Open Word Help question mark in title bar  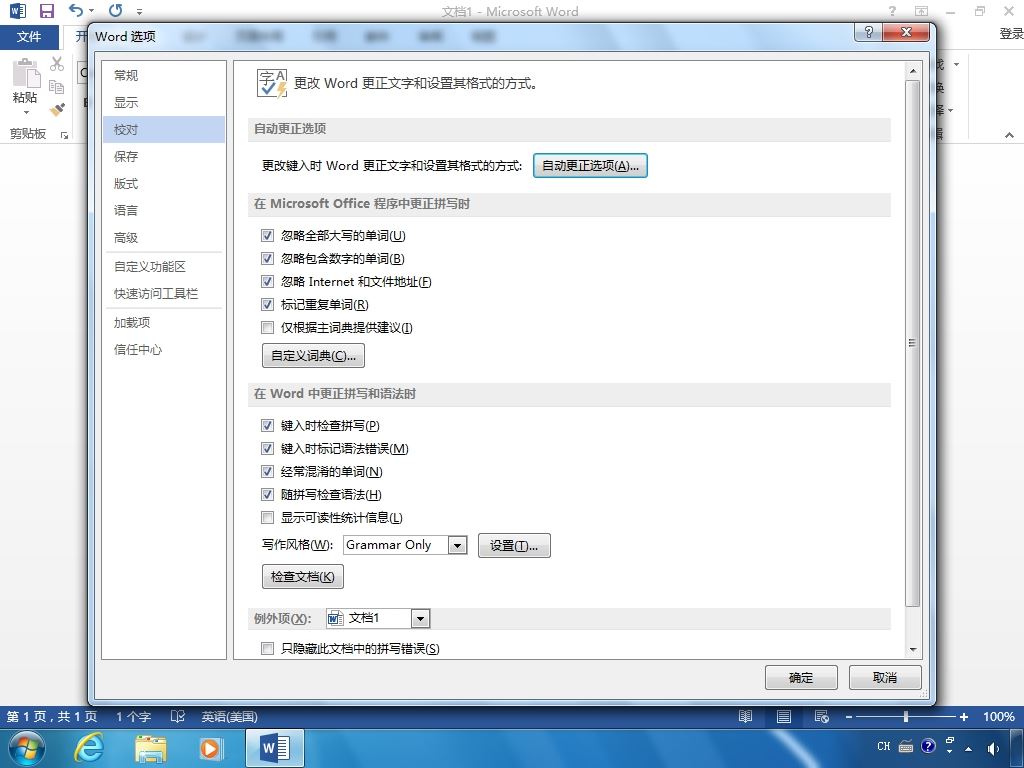(892, 11)
